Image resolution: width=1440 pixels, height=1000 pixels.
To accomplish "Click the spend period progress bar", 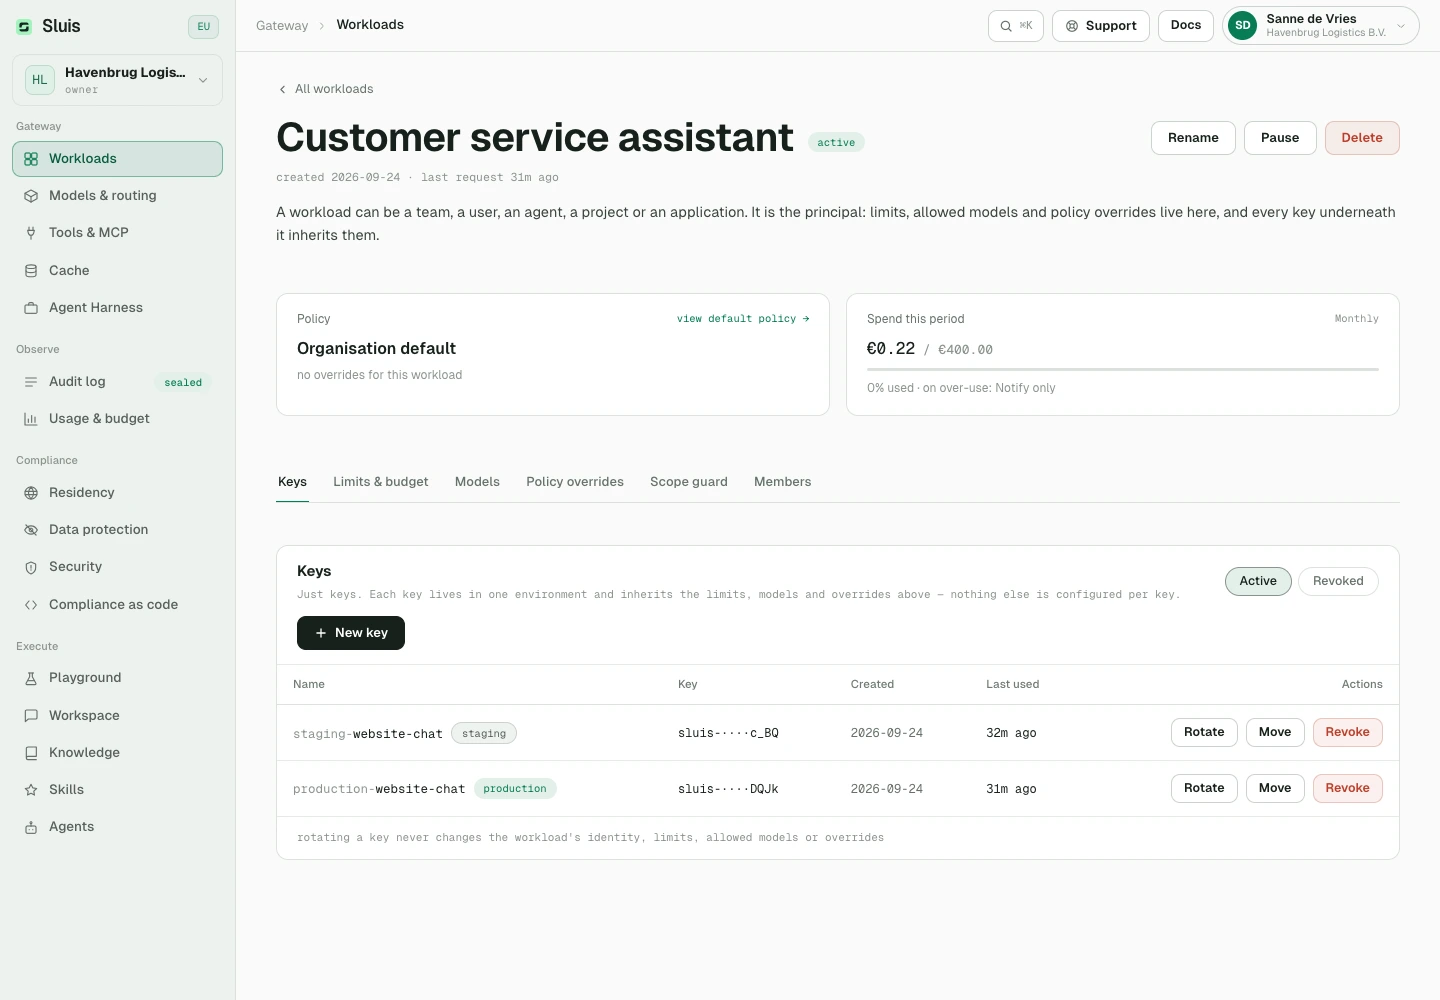I will pos(1123,370).
